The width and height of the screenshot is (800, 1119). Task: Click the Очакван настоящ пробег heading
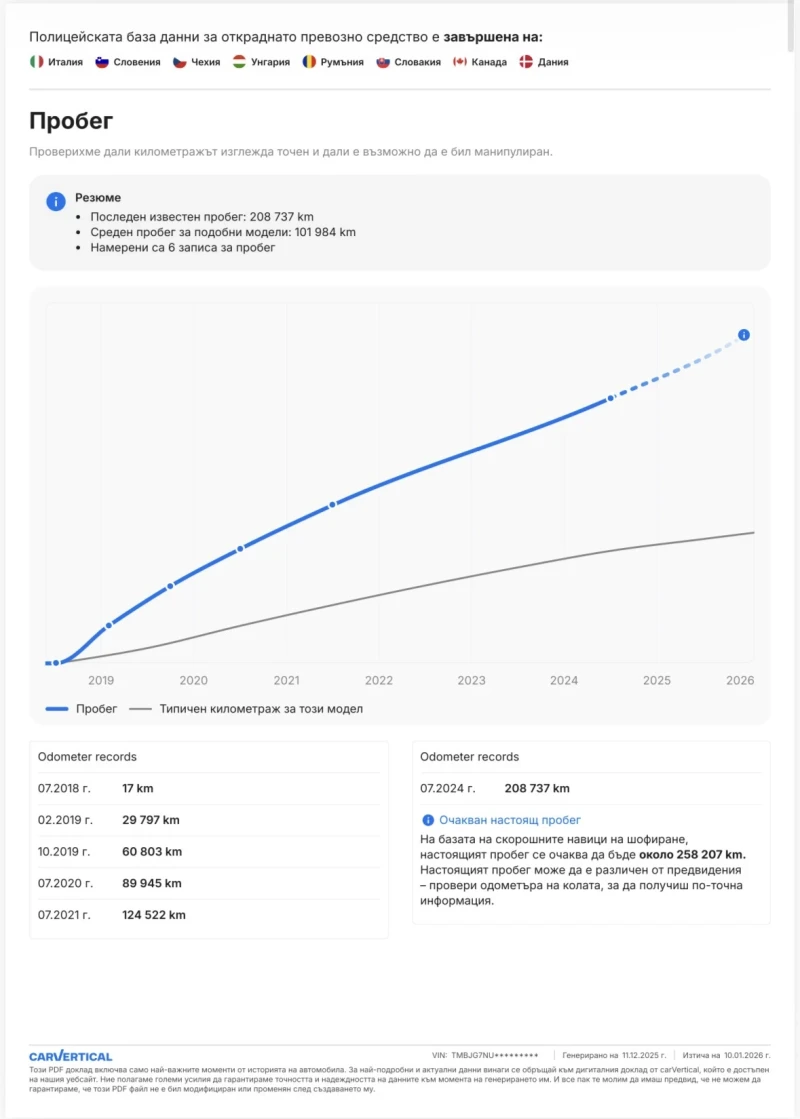[x=496, y=820]
